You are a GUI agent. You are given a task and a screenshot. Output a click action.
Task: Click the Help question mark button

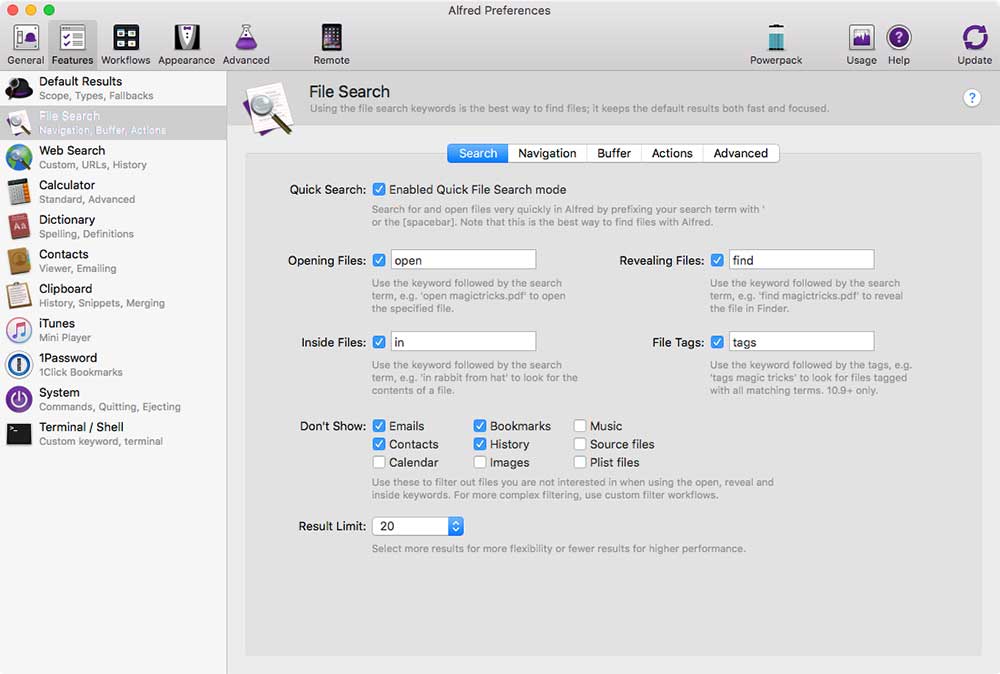point(971,98)
